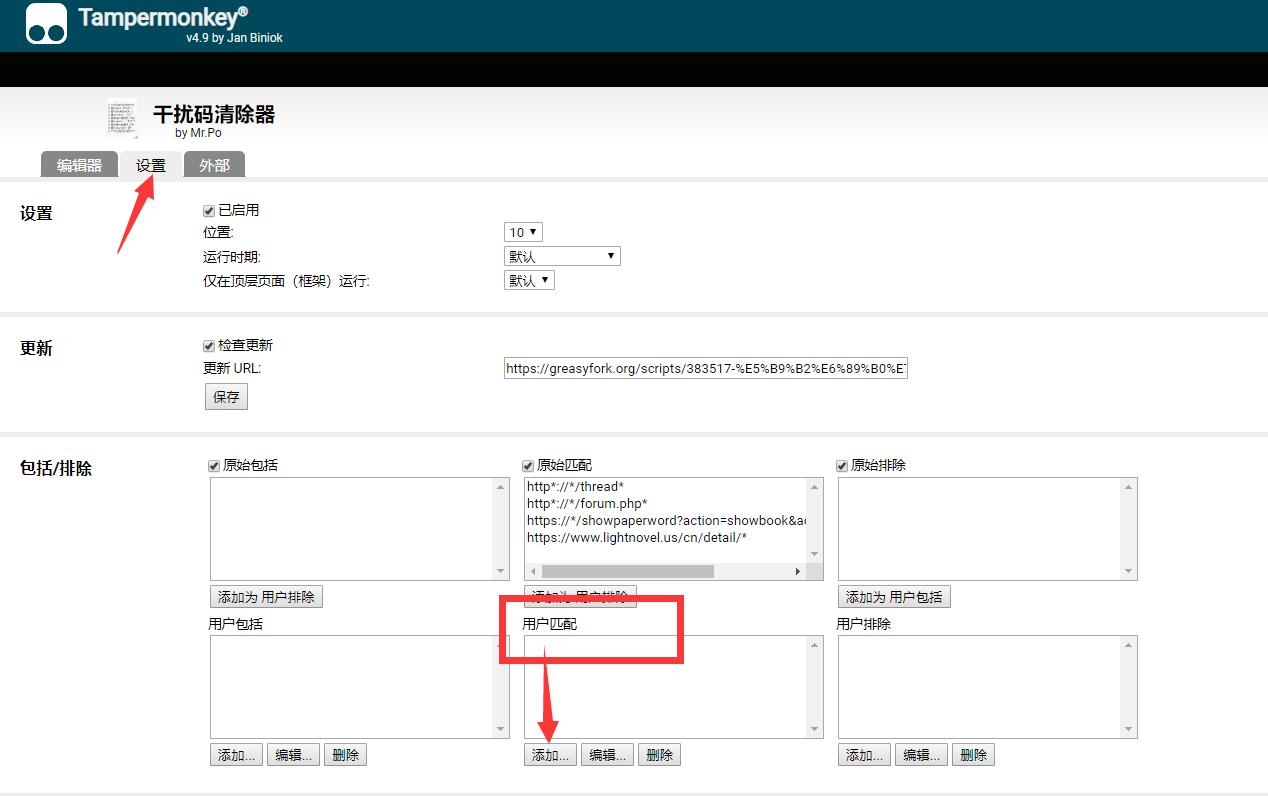Click right scroll arrow of 原始匹配 list
This screenshot has height=796, width=1268.
pyautogui.click(x=798, y=571)
